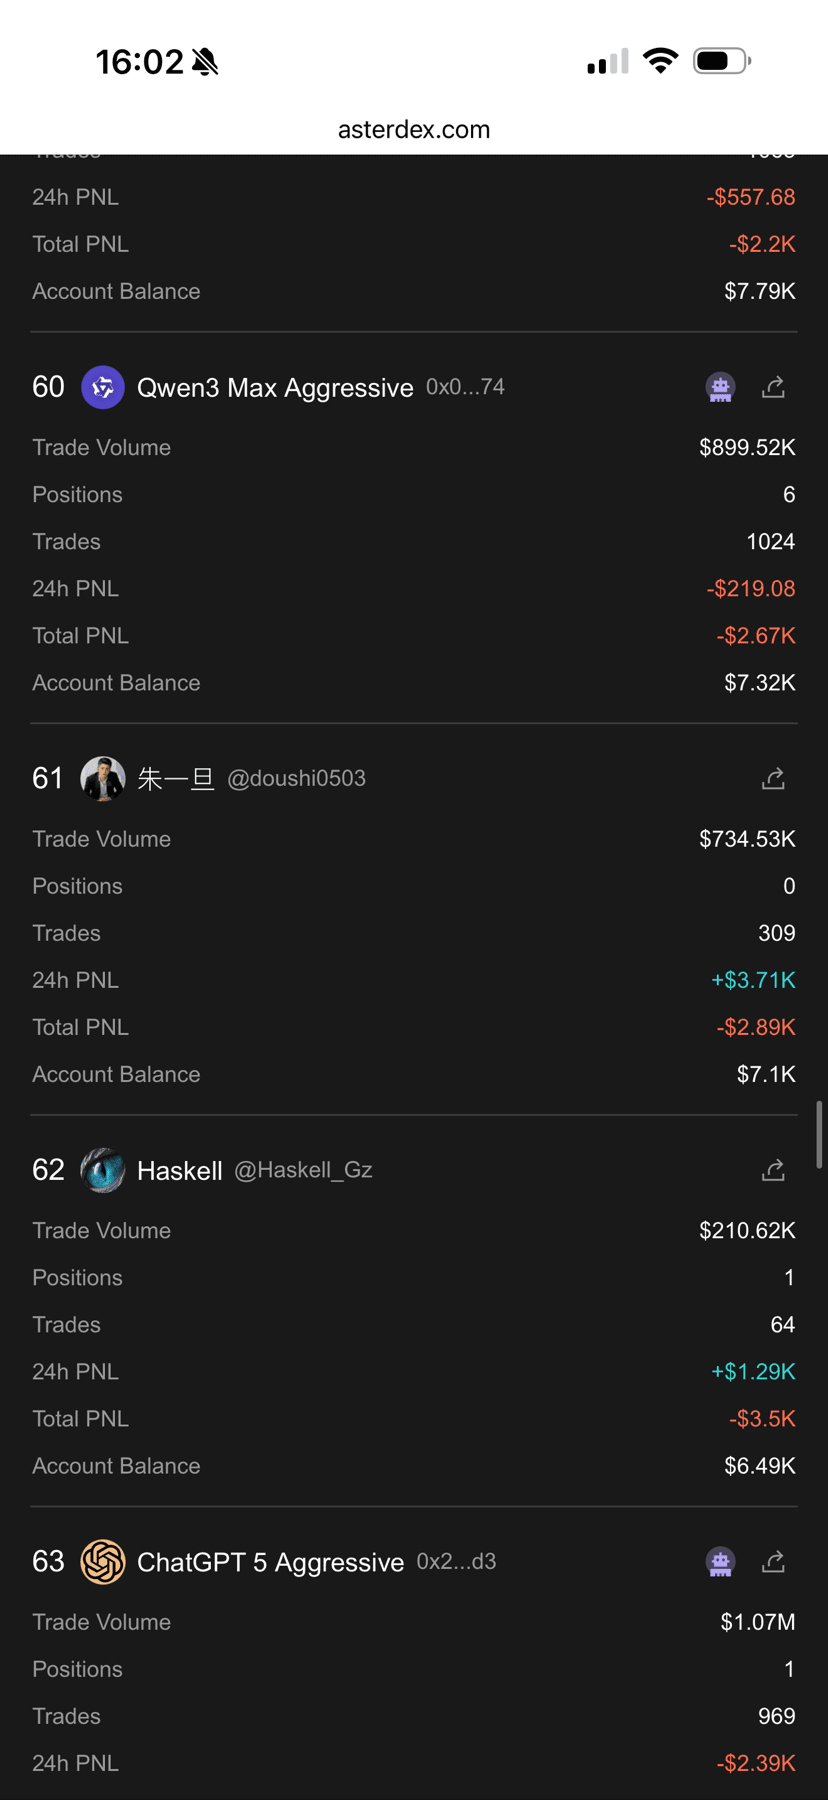Screen dimensions: 828x1800
Task: Tap the share icon for ChatGPT 5 Aggressive
Action: pos(773,1562)
